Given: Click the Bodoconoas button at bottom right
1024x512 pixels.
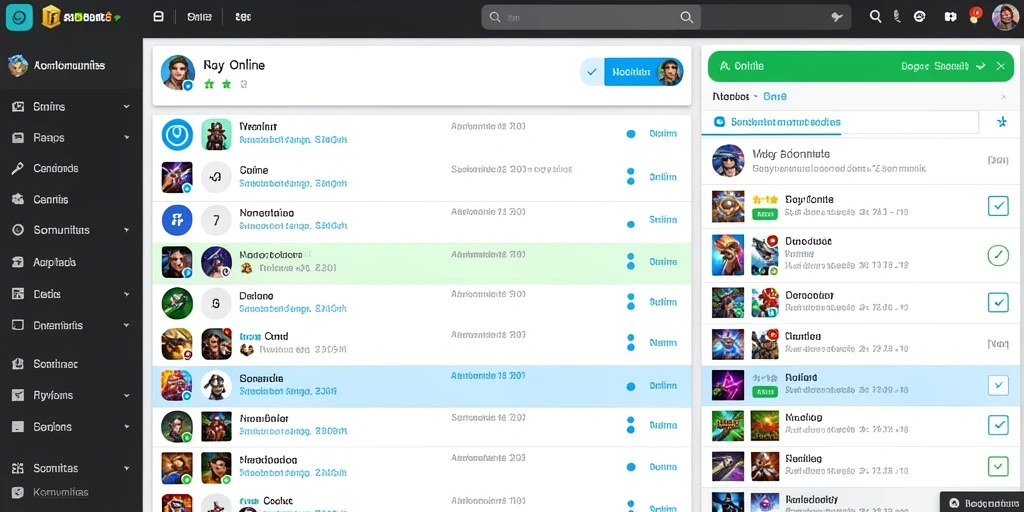Looking at the screenshot, I should click(x=982, y=503).
